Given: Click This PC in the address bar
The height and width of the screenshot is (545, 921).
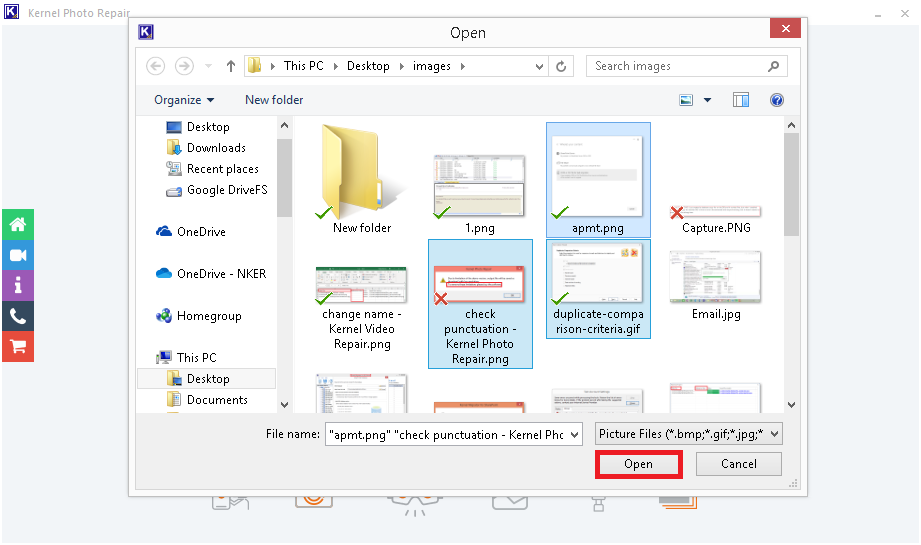Looking at the screenshot, I should (304, 66).
